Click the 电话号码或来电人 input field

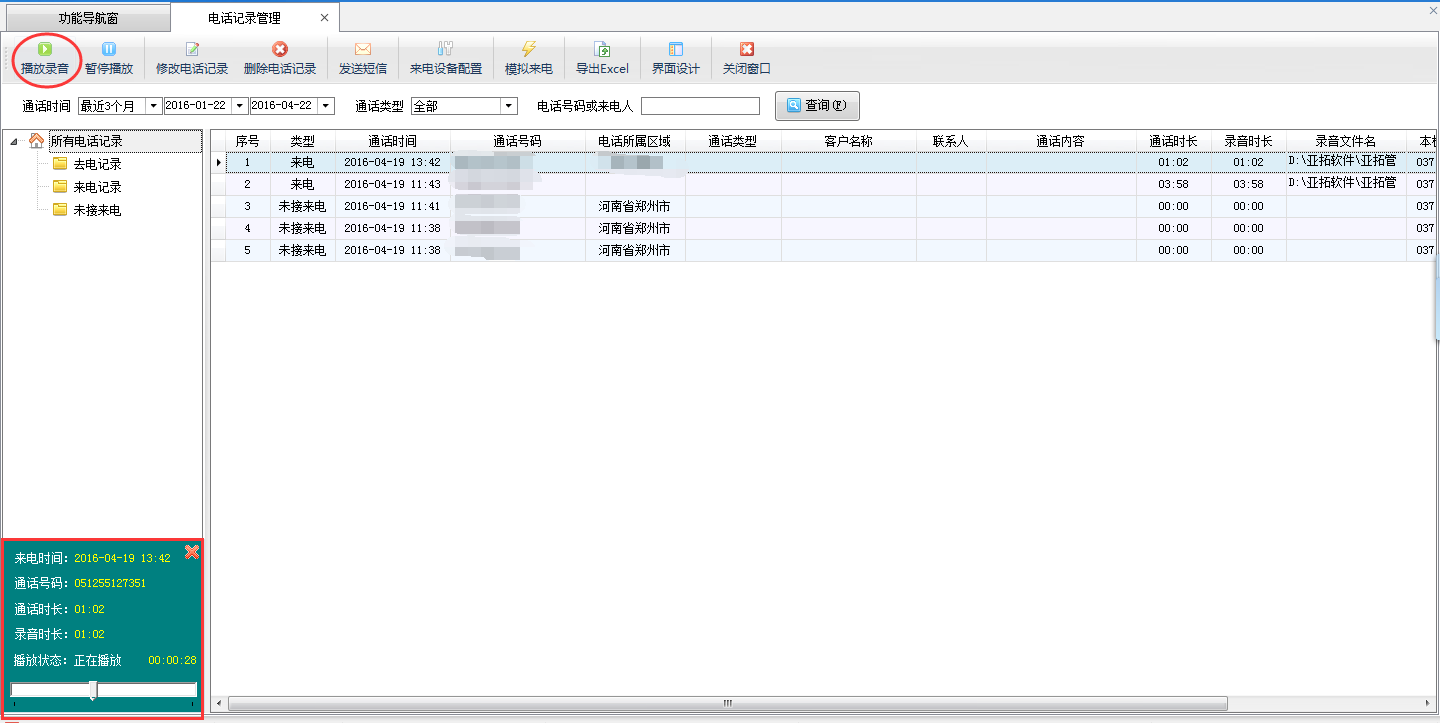(x=700, y=106)
